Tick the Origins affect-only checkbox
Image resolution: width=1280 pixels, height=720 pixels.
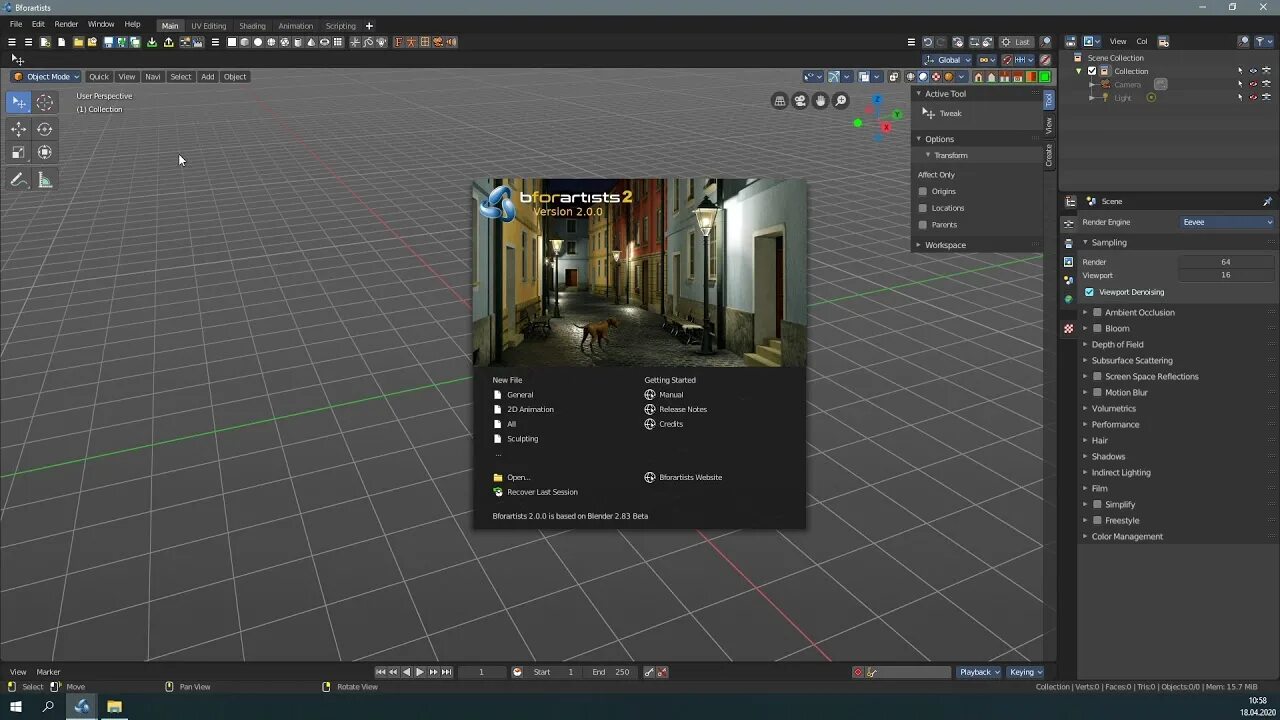coord(923,191)
